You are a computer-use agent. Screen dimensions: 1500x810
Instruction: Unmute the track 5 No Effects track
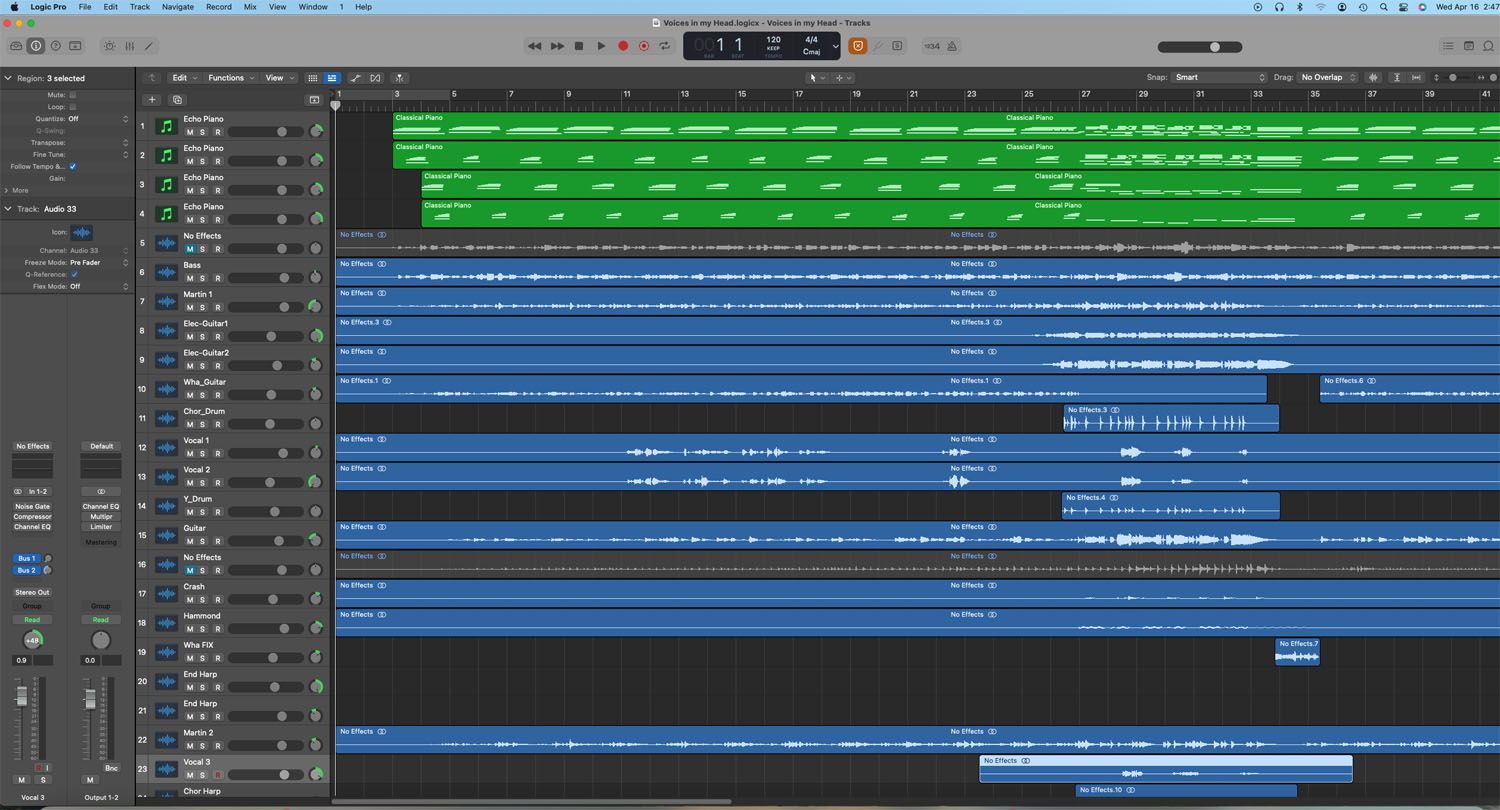pos(190,249)
